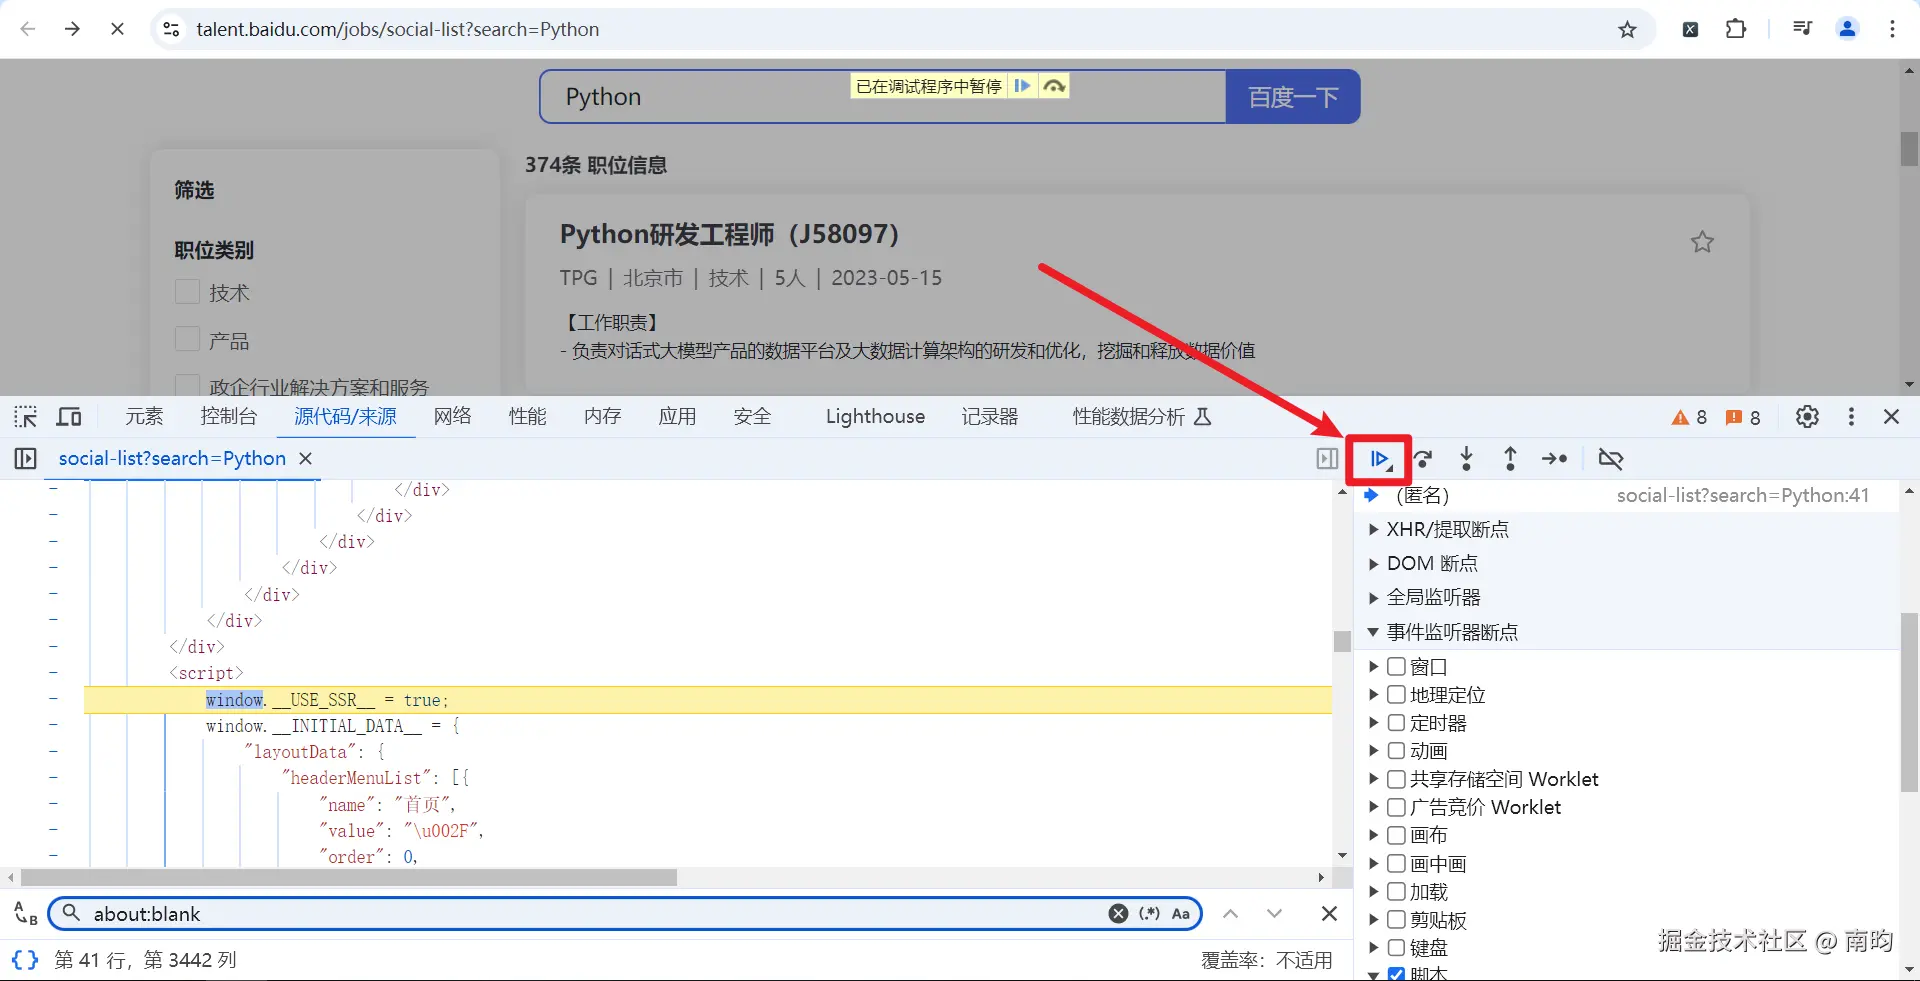The width and height of the screenshot is (1920, 981).
Task: Enable the 窗口 event listener breakpoint
Action: 1396,666
